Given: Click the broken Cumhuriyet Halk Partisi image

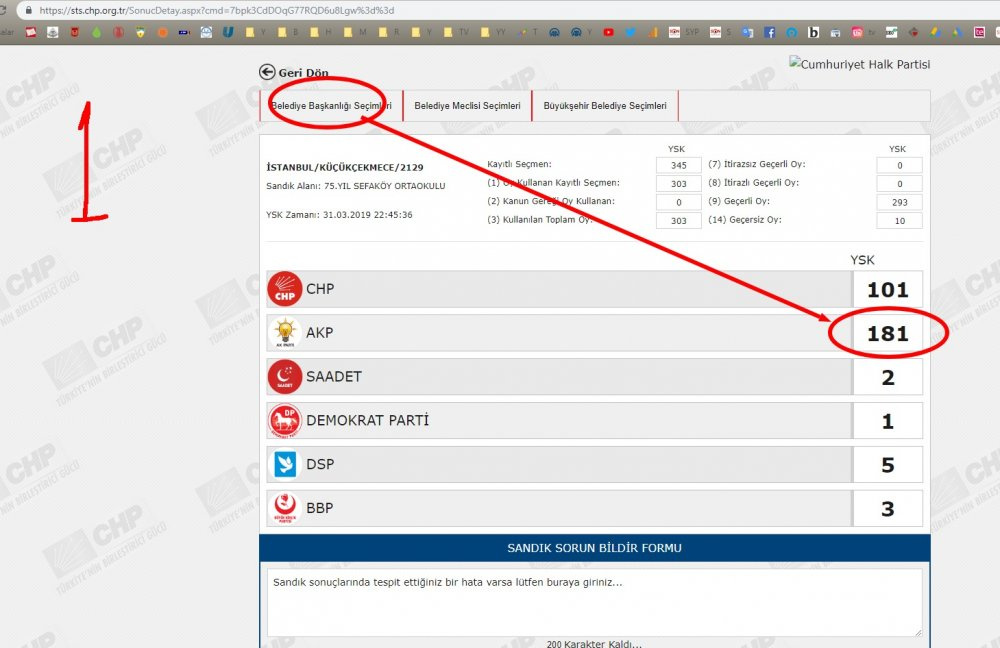Looking at the screenshot, I should [x=860, y=64].
